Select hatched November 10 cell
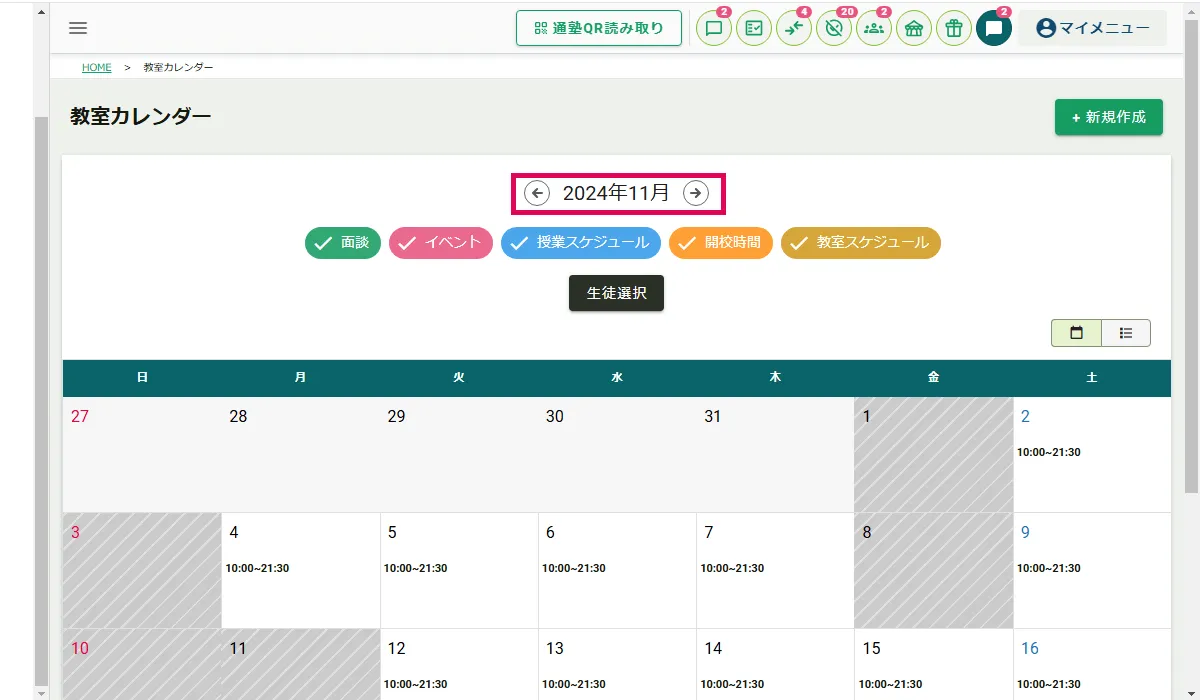1200x700 pixels. tap(142, 664)
